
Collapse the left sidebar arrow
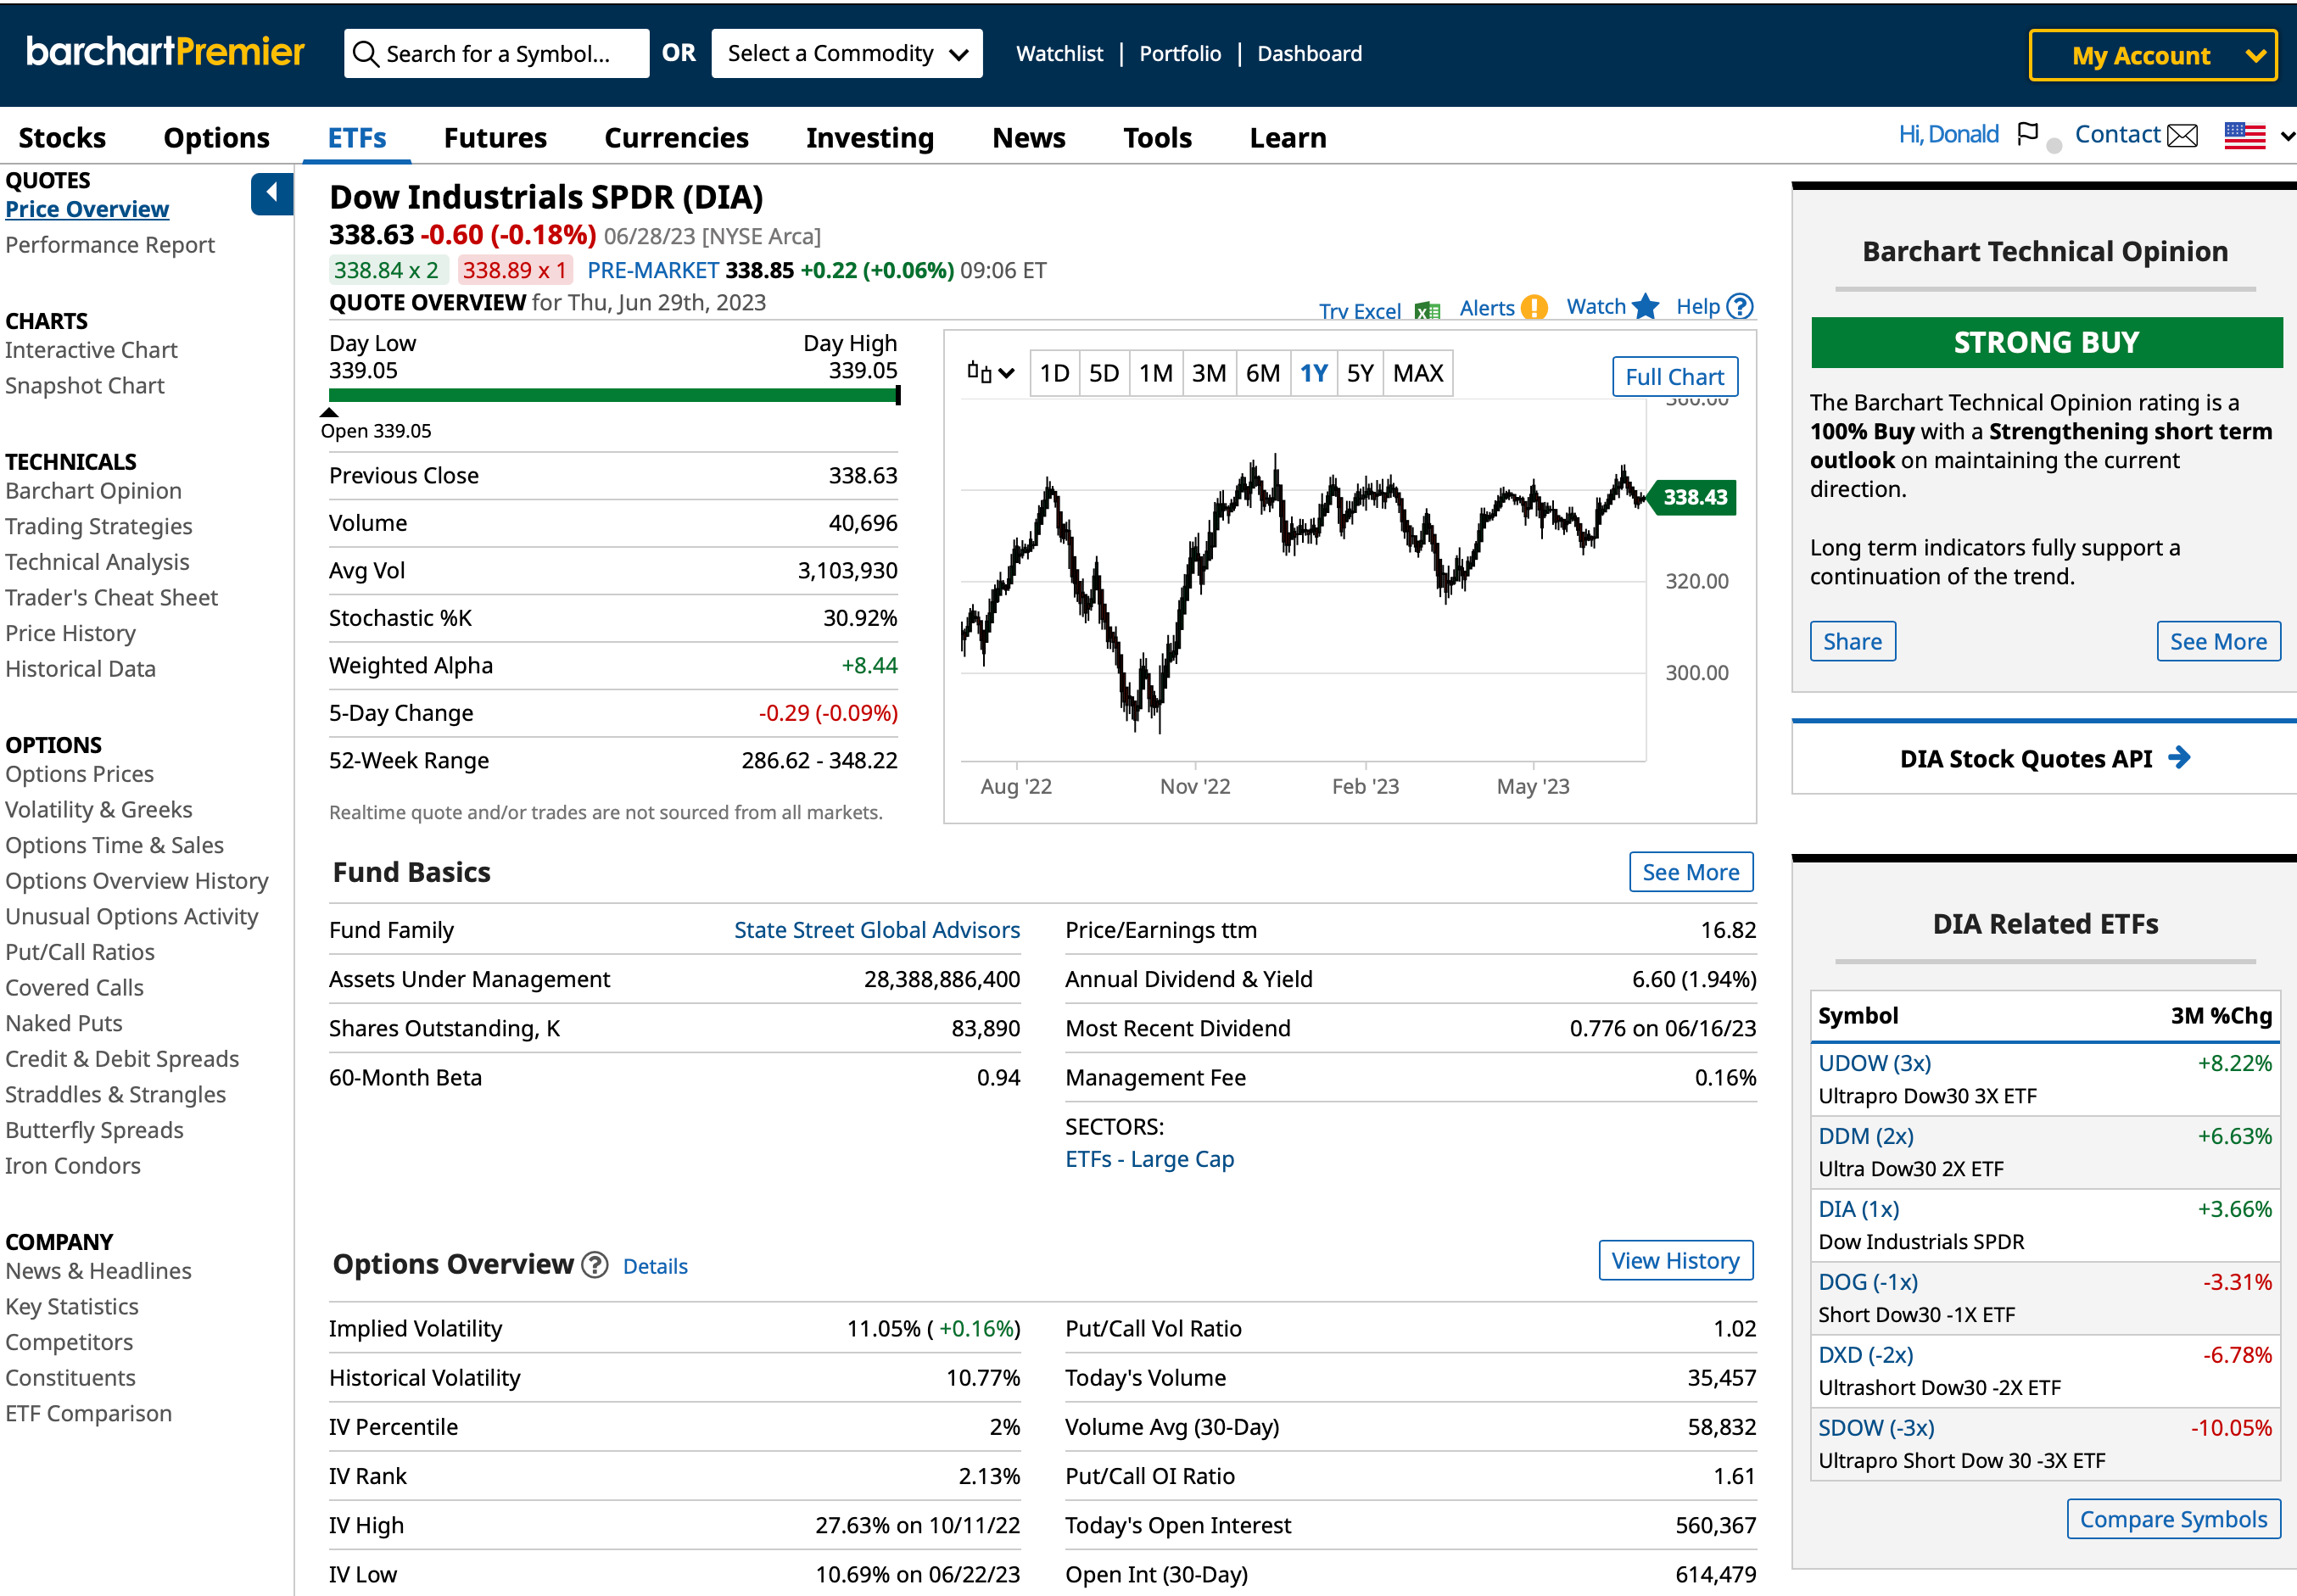pyautogui.click(x=271, y=193)
